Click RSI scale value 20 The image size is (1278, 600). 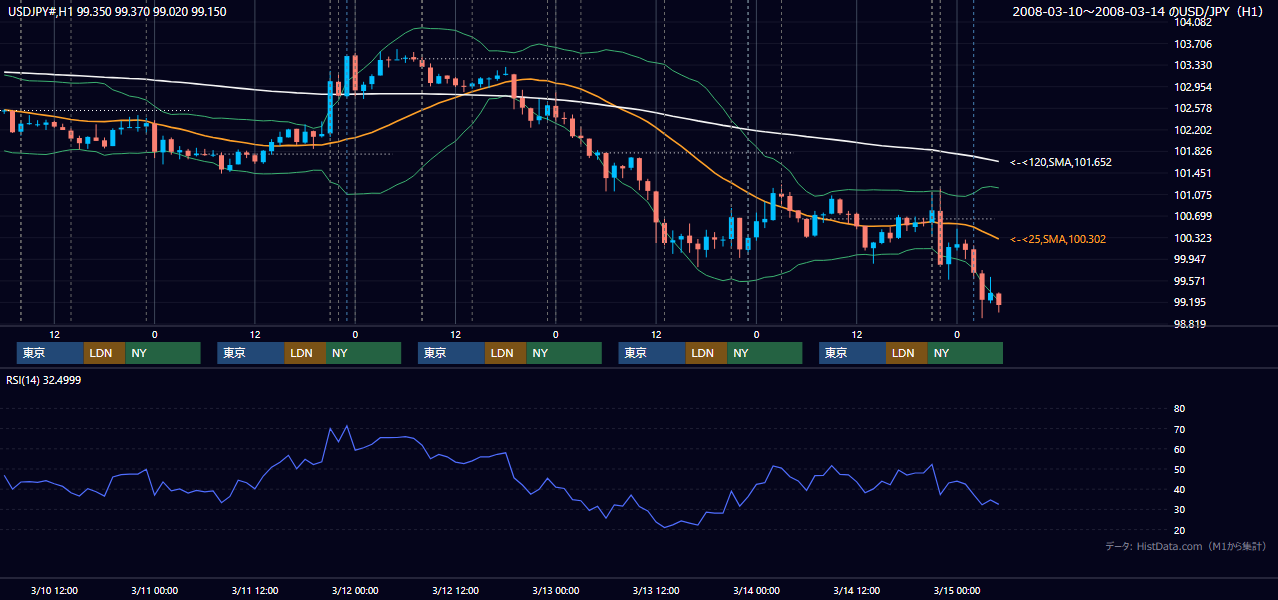pyautogui.click(x=1179, y=530)
